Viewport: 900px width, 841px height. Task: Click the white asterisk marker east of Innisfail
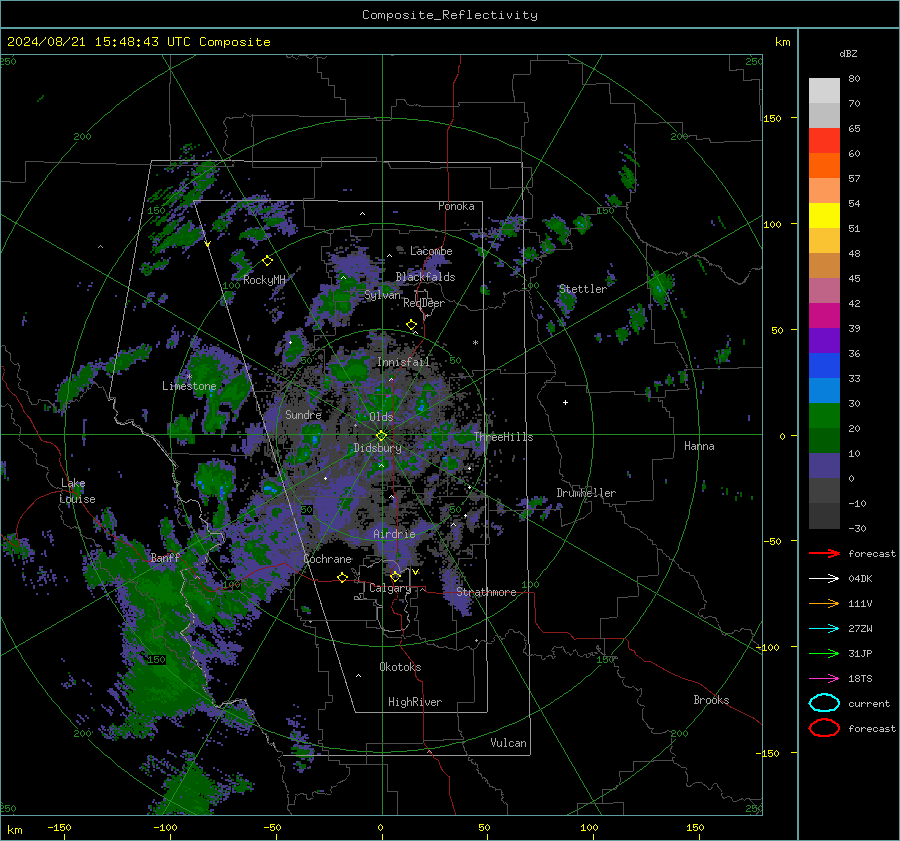tap(475, 343)
